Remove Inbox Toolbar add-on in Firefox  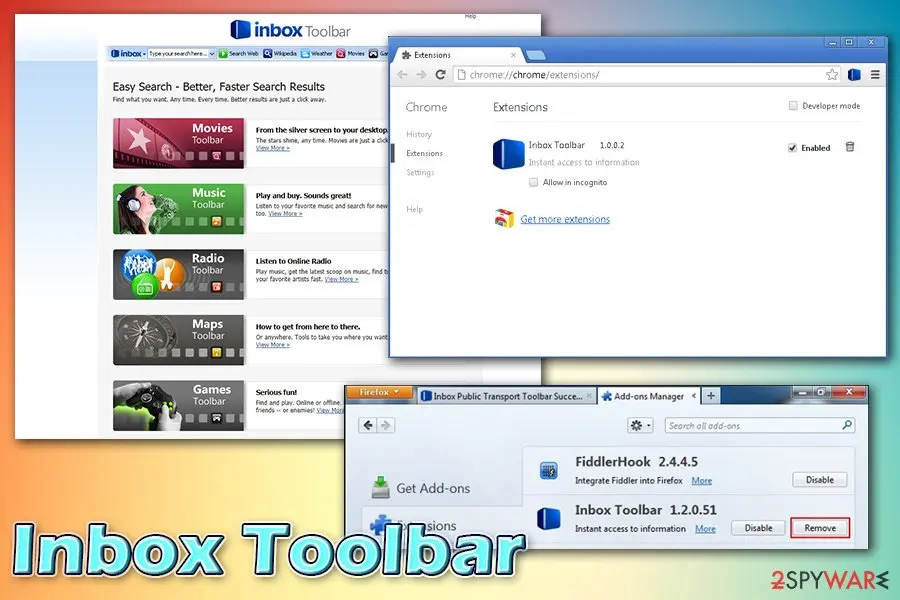click(820, 528)
